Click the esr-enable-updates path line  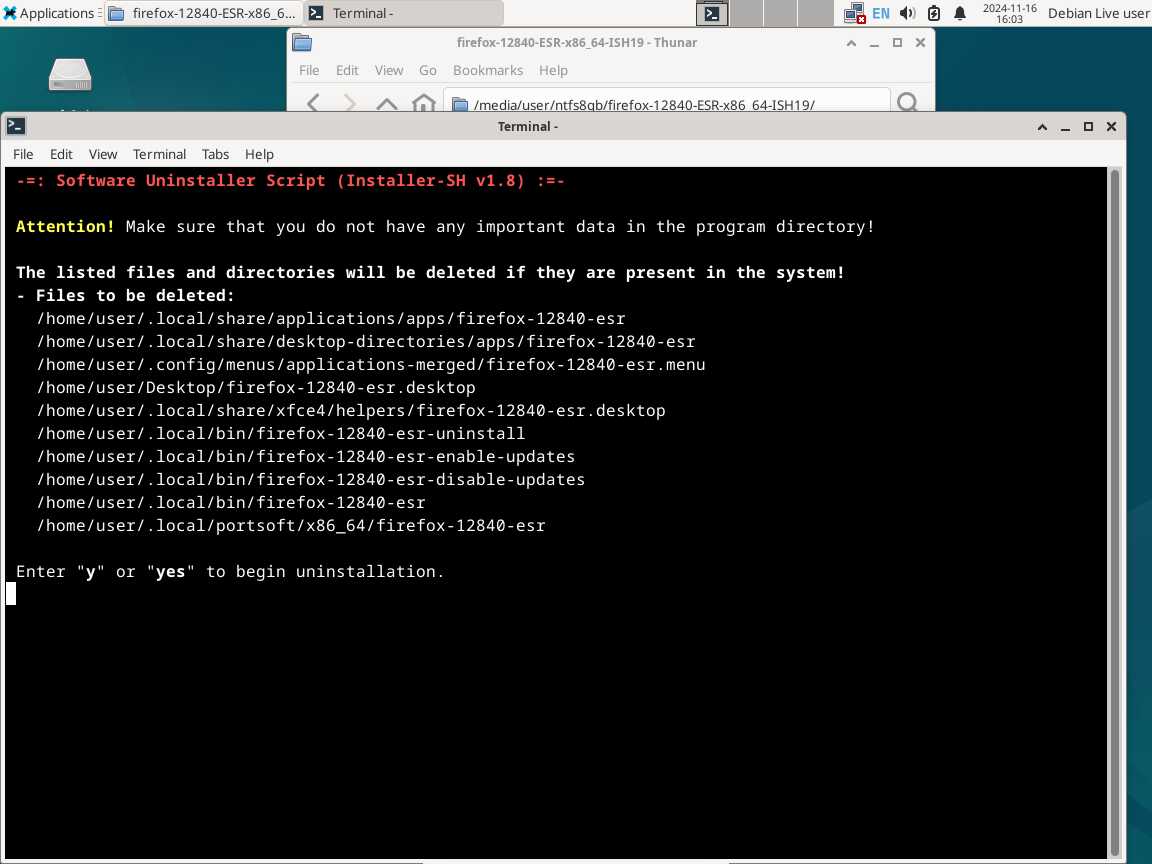click(x=306, y=456)
